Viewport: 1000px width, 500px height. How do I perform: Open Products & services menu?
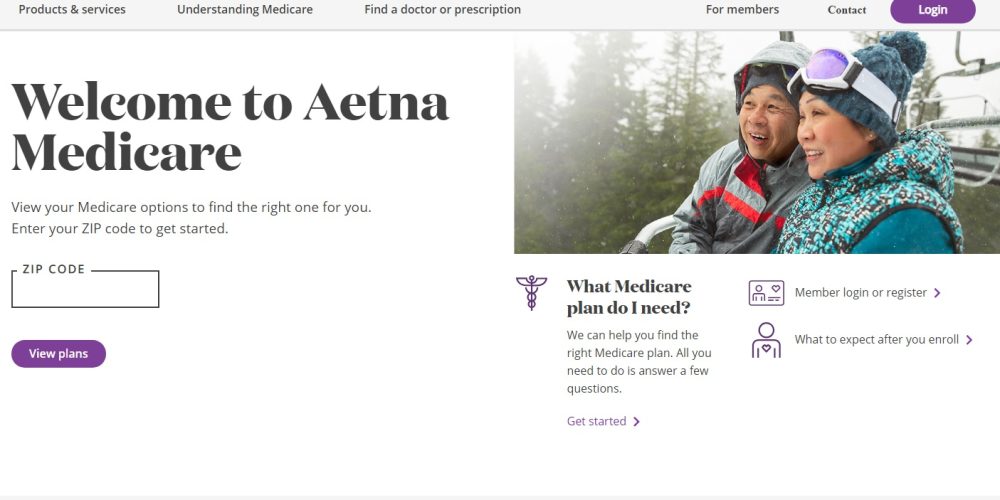[72, 10]
